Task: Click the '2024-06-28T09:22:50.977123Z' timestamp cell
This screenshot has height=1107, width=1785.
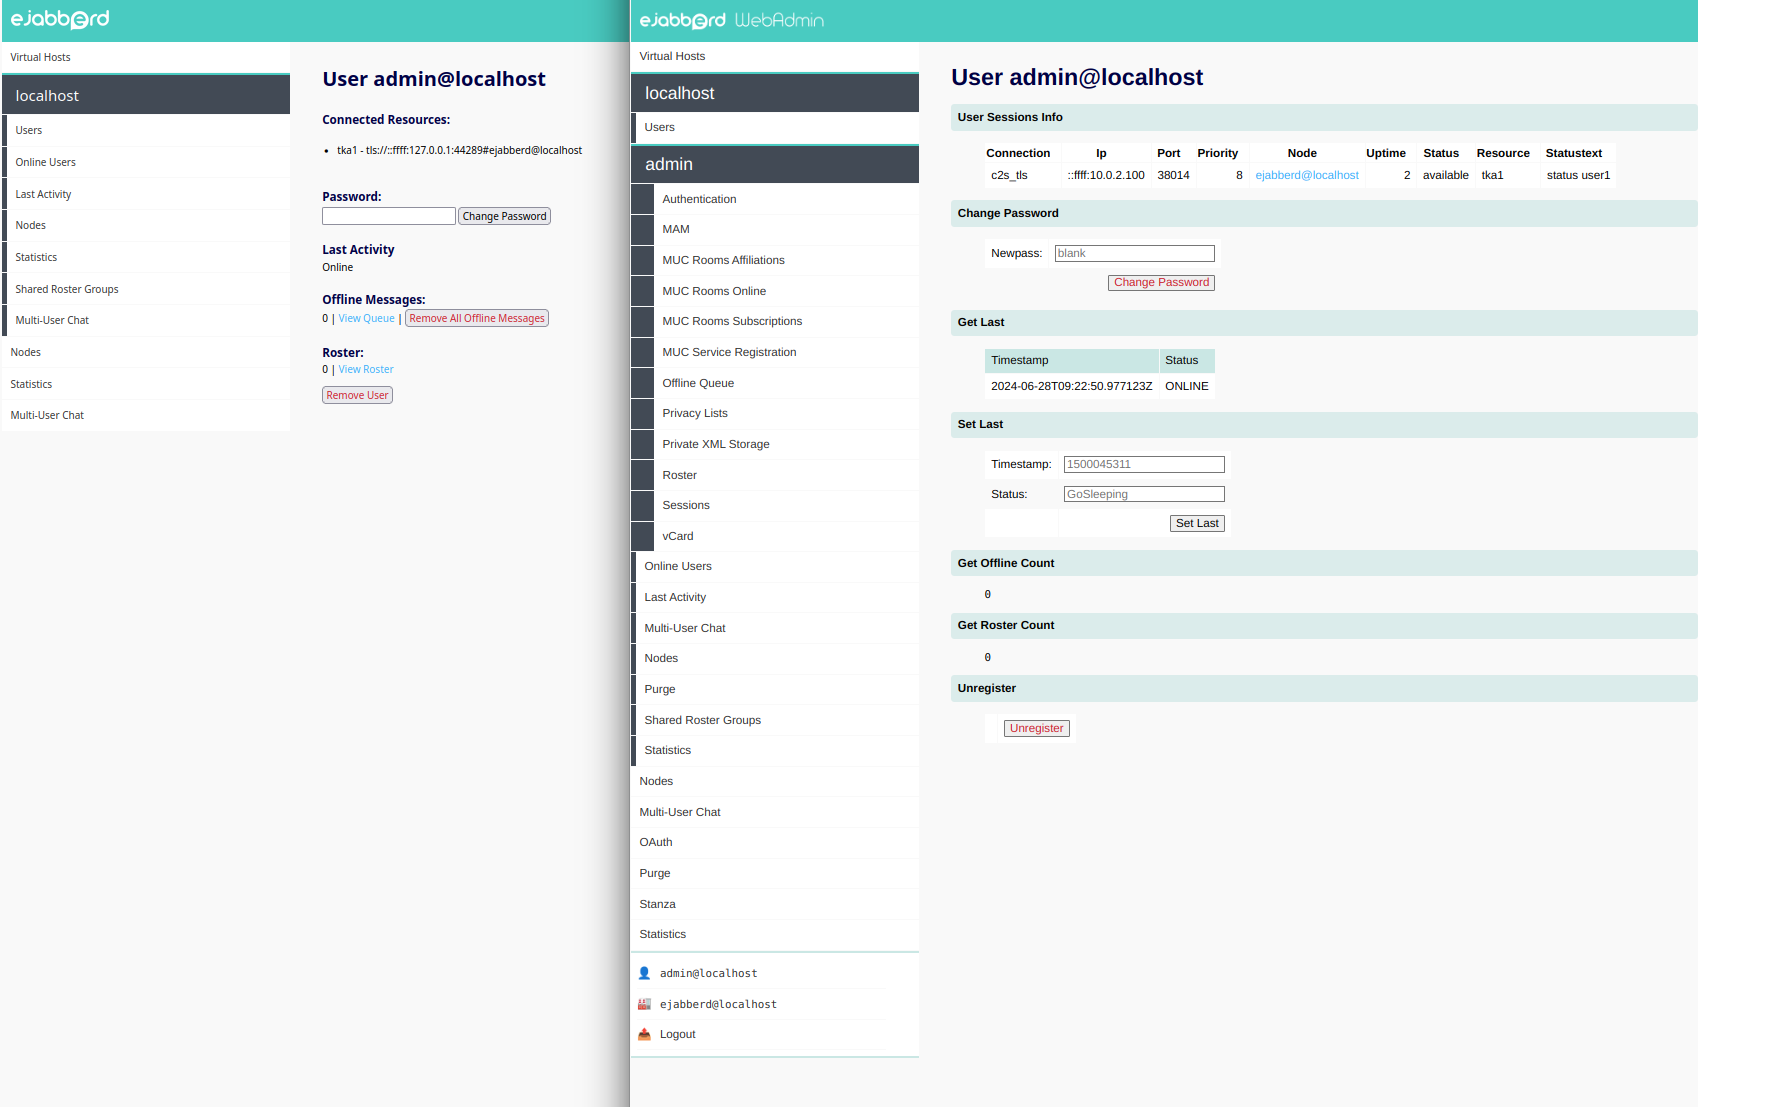Action: [1071, 386]
